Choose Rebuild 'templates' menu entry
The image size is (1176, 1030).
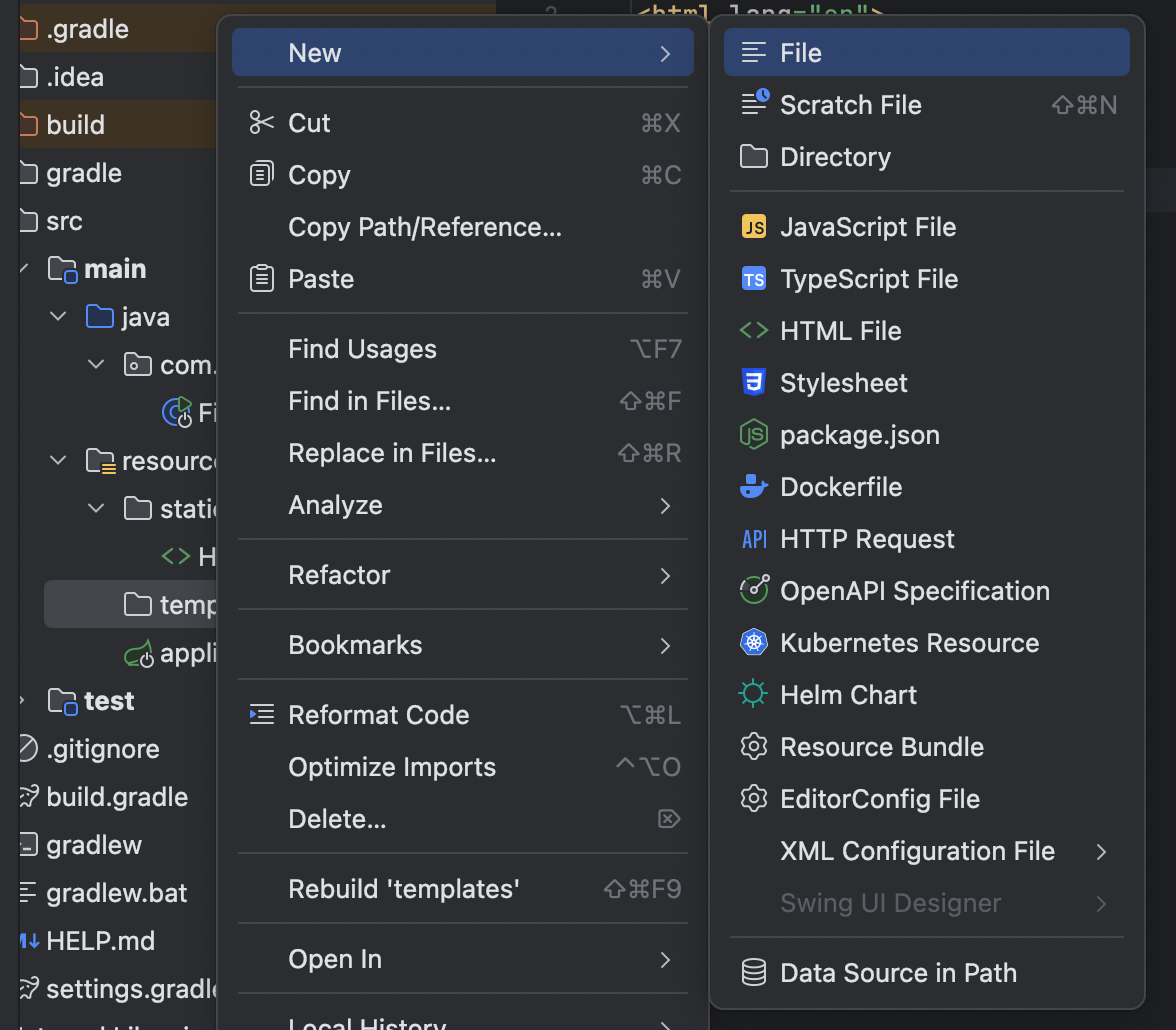pos(463,889)
